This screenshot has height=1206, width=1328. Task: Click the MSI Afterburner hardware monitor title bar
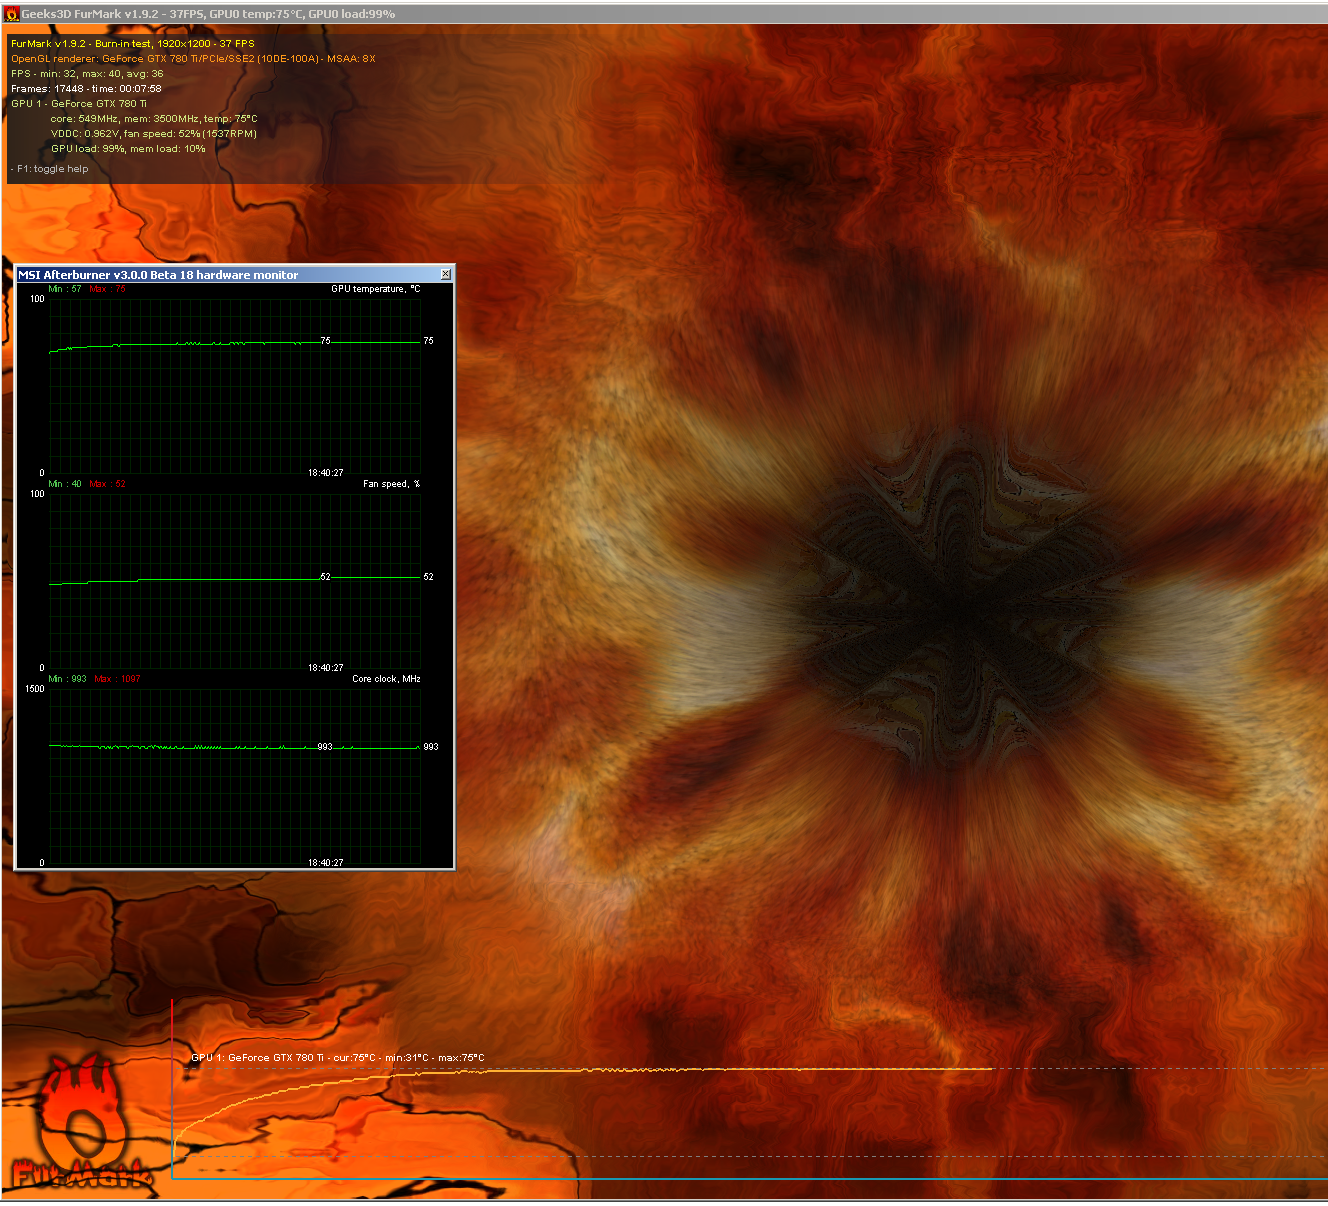click(235, 274)
